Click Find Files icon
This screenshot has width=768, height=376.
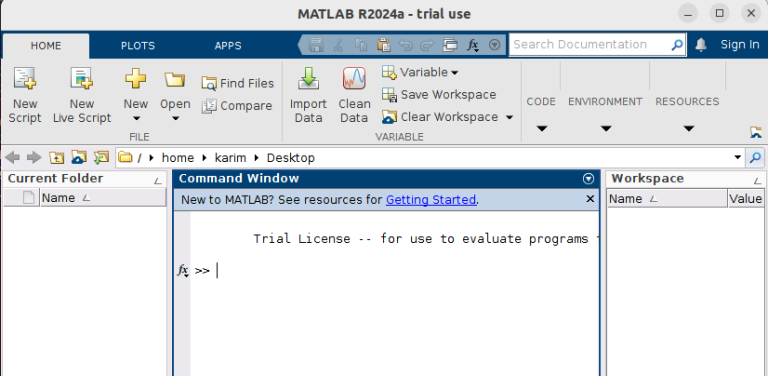pyautogui.click(x=209, y=84)
